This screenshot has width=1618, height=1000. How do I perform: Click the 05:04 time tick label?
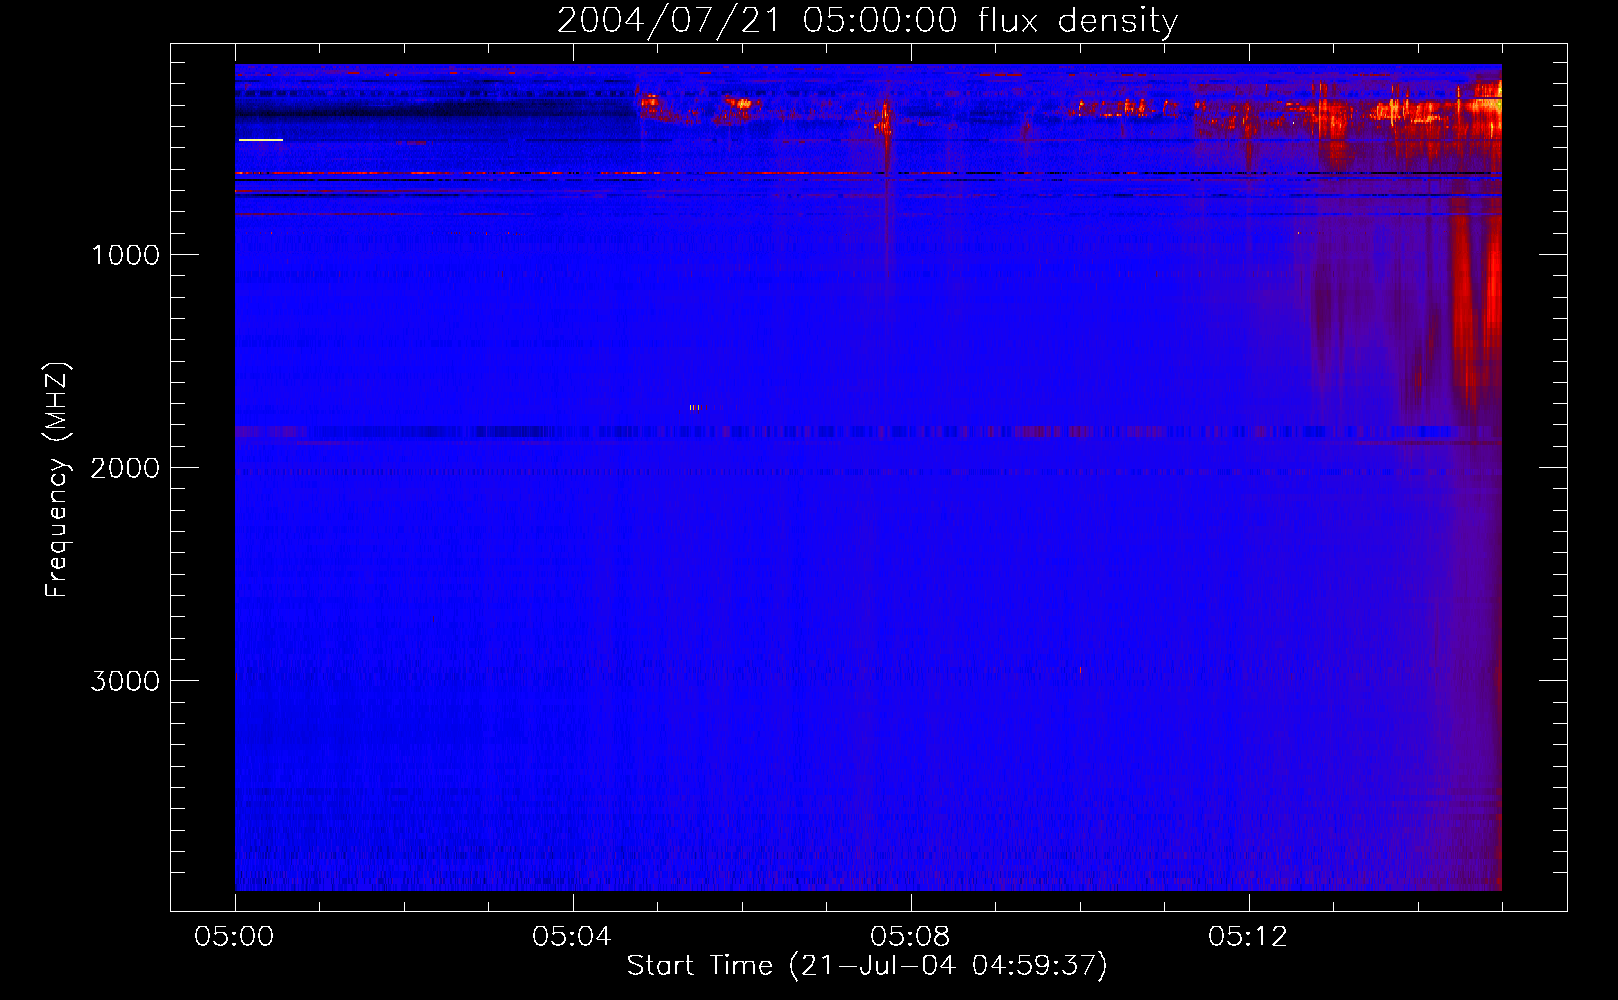click(x=572, y=937)
